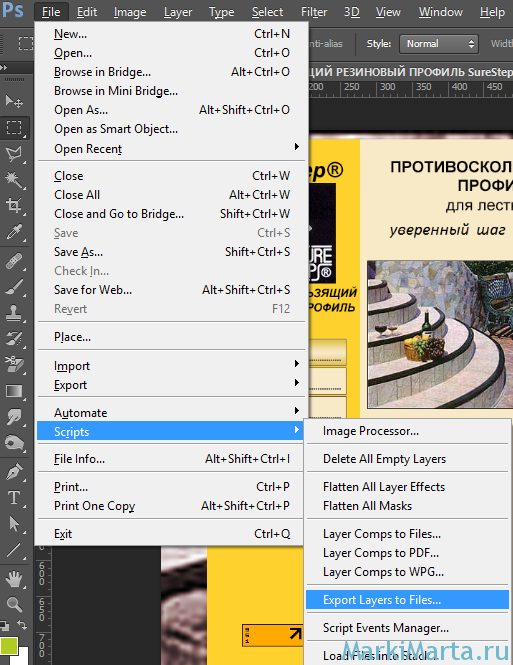Expand the collapsed toolbox panel arrows
The height and width of the screenshot is (665, 513).
coord(4,67)
